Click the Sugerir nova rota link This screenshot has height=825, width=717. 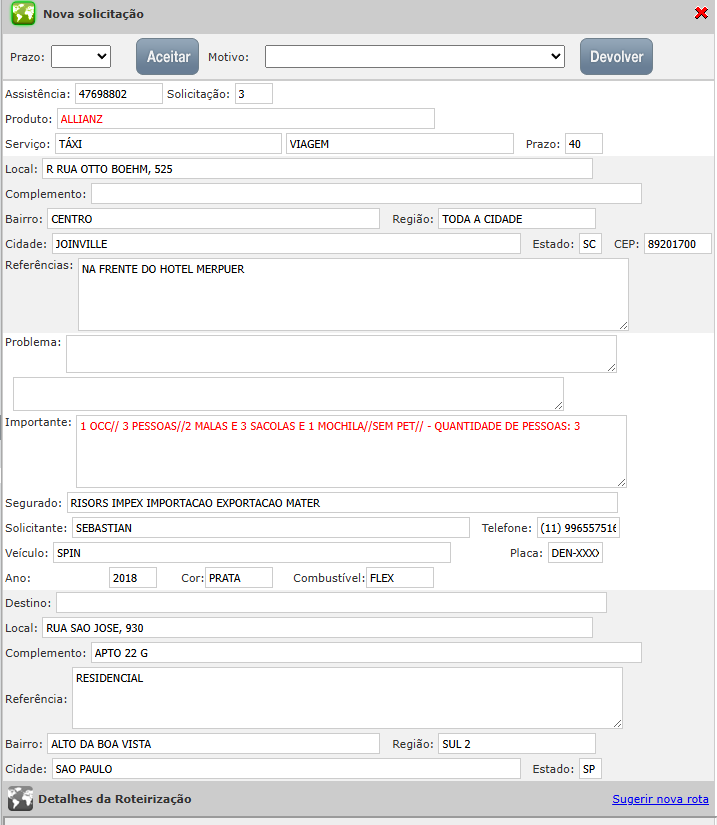660,799
